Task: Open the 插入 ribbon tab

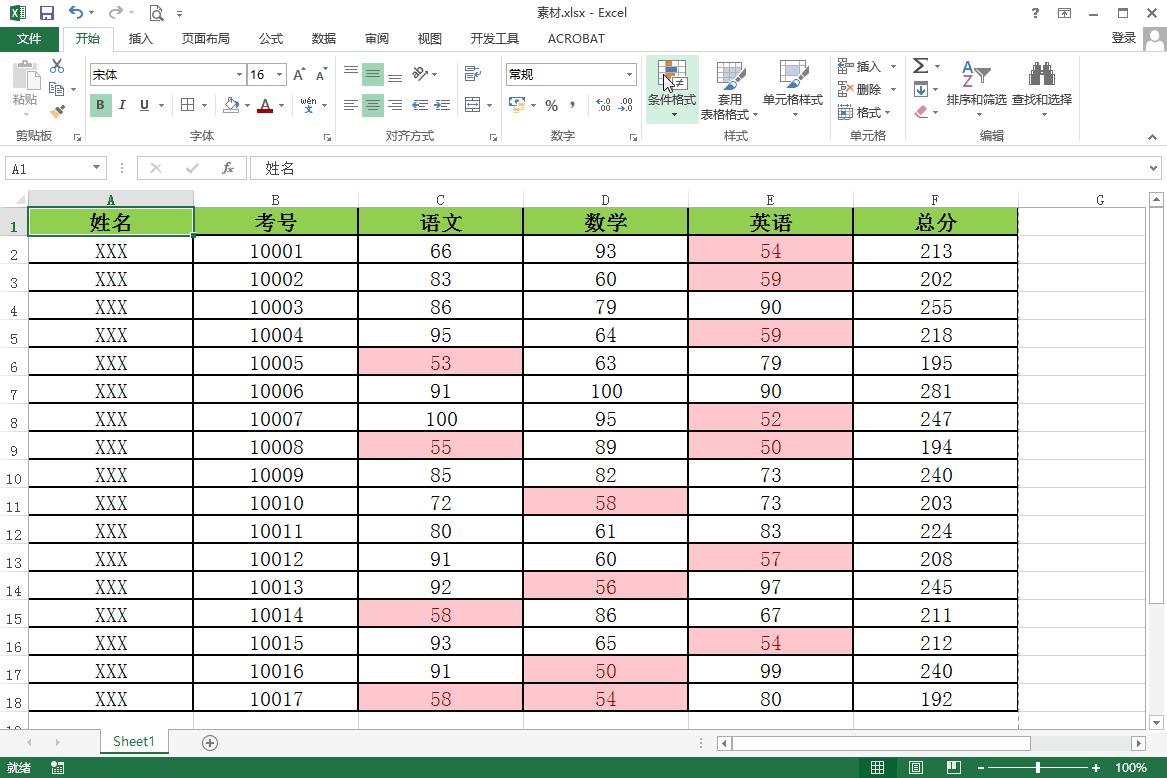Action: [140, 39]
